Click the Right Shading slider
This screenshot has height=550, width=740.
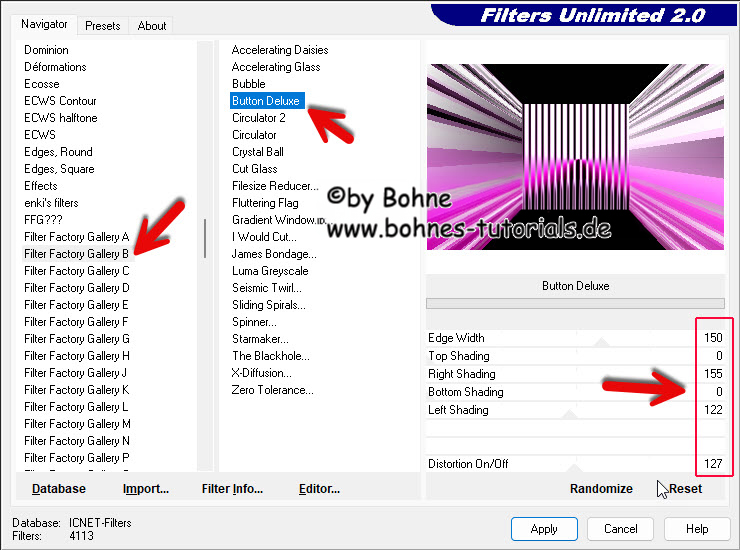pyautogui.click(x=601, y=374)
